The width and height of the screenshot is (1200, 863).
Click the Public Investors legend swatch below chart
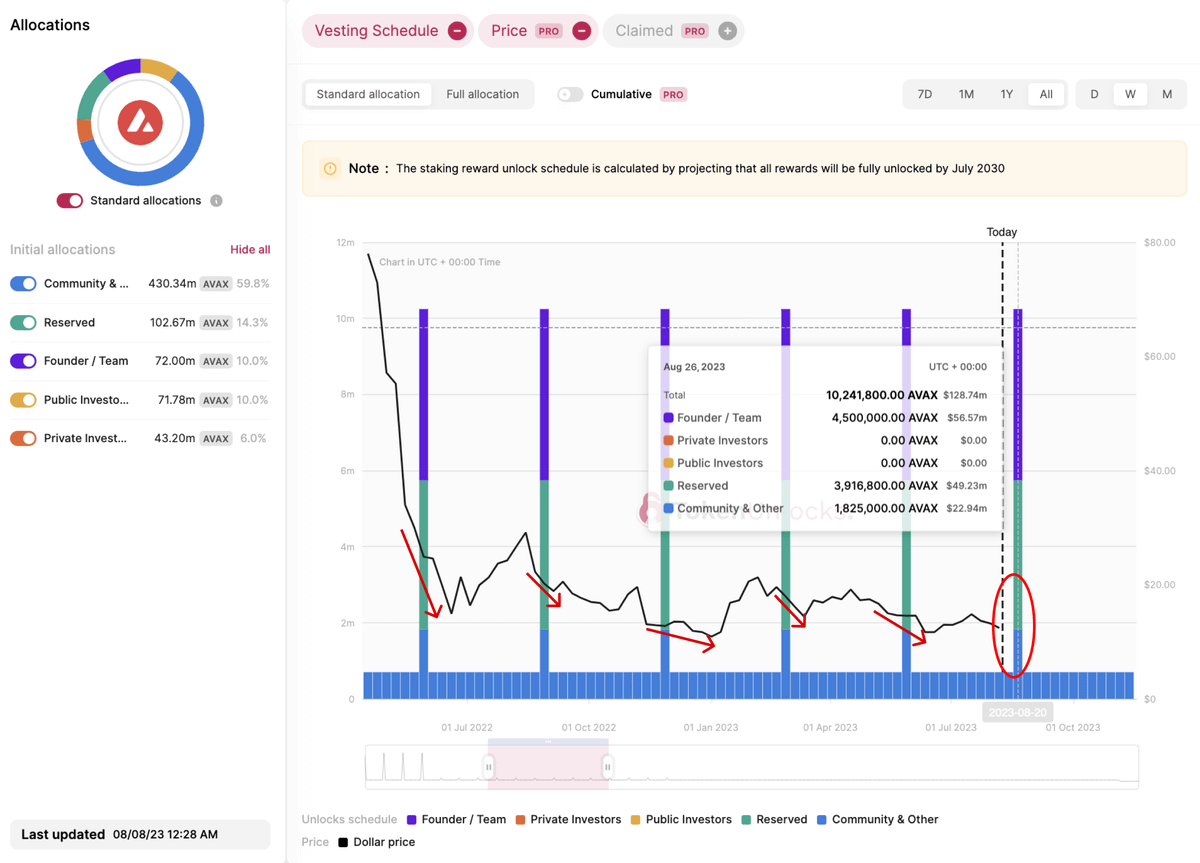point(636,820)
